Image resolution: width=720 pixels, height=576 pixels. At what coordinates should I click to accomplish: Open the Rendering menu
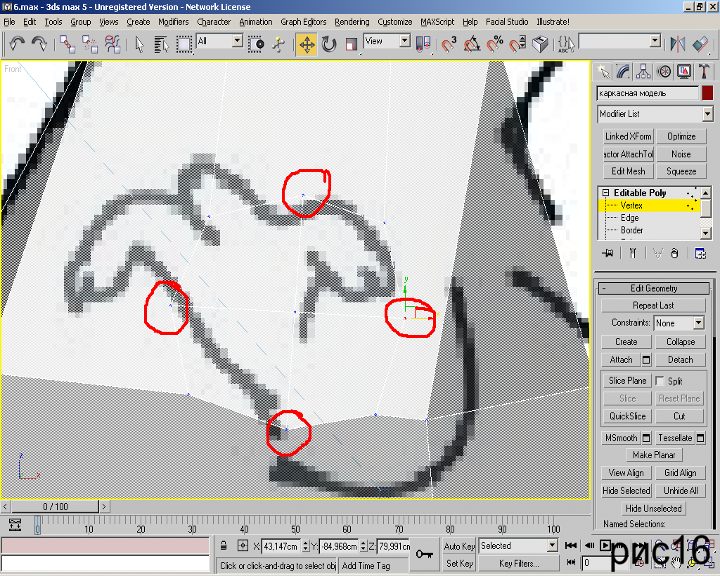351,21
